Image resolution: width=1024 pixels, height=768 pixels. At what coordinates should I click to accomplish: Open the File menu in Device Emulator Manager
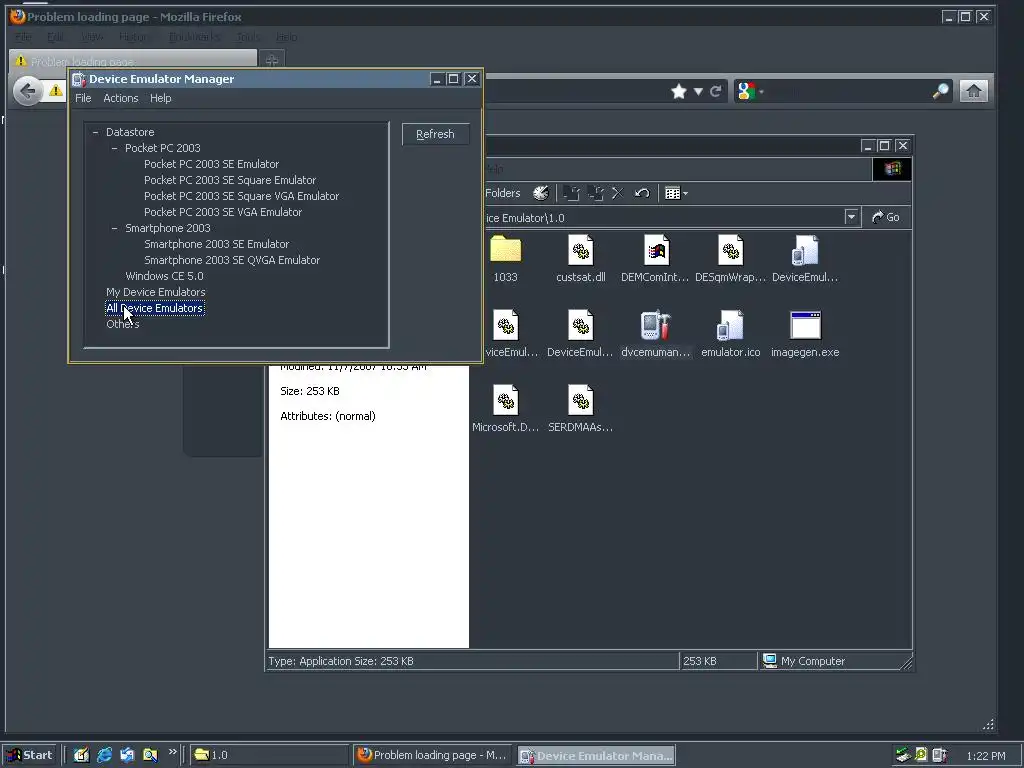coord(83,98)
